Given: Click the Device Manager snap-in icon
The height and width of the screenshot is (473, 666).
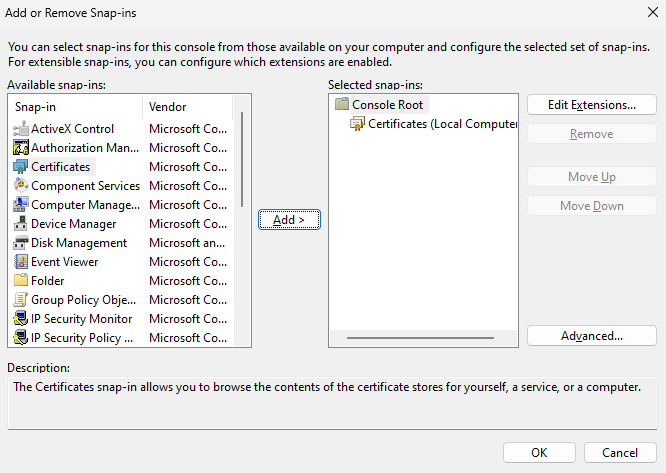Looking at the screenshot, I should (x=20, y=224).
